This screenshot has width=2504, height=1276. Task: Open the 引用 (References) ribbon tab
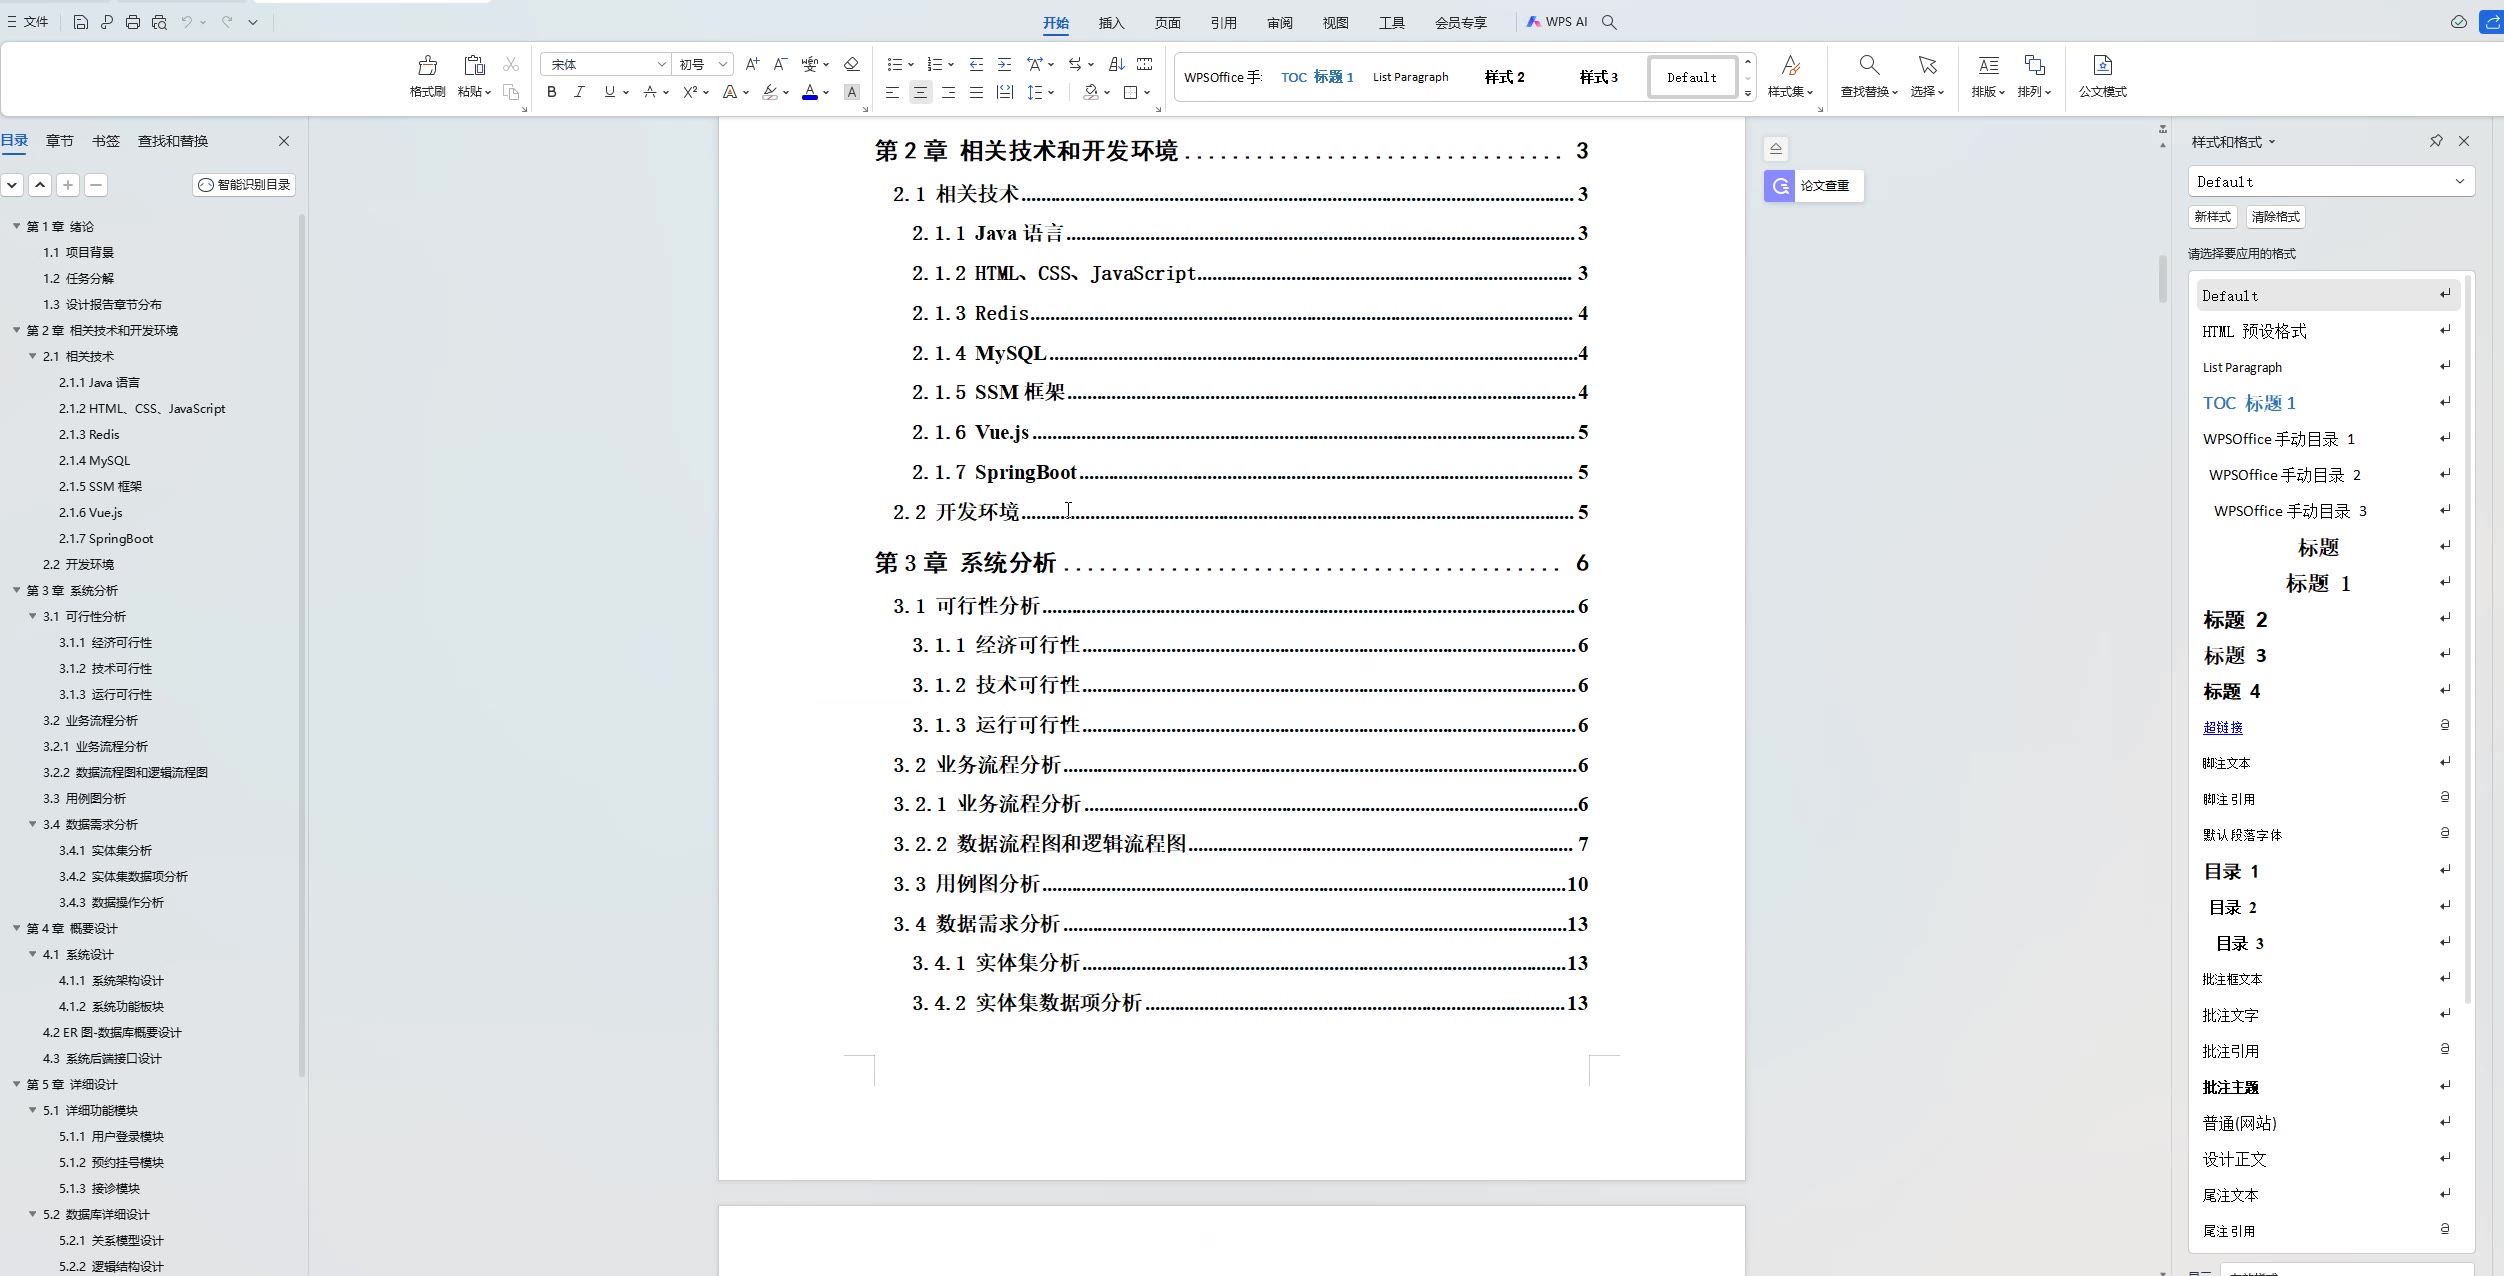coord(1223,22)
